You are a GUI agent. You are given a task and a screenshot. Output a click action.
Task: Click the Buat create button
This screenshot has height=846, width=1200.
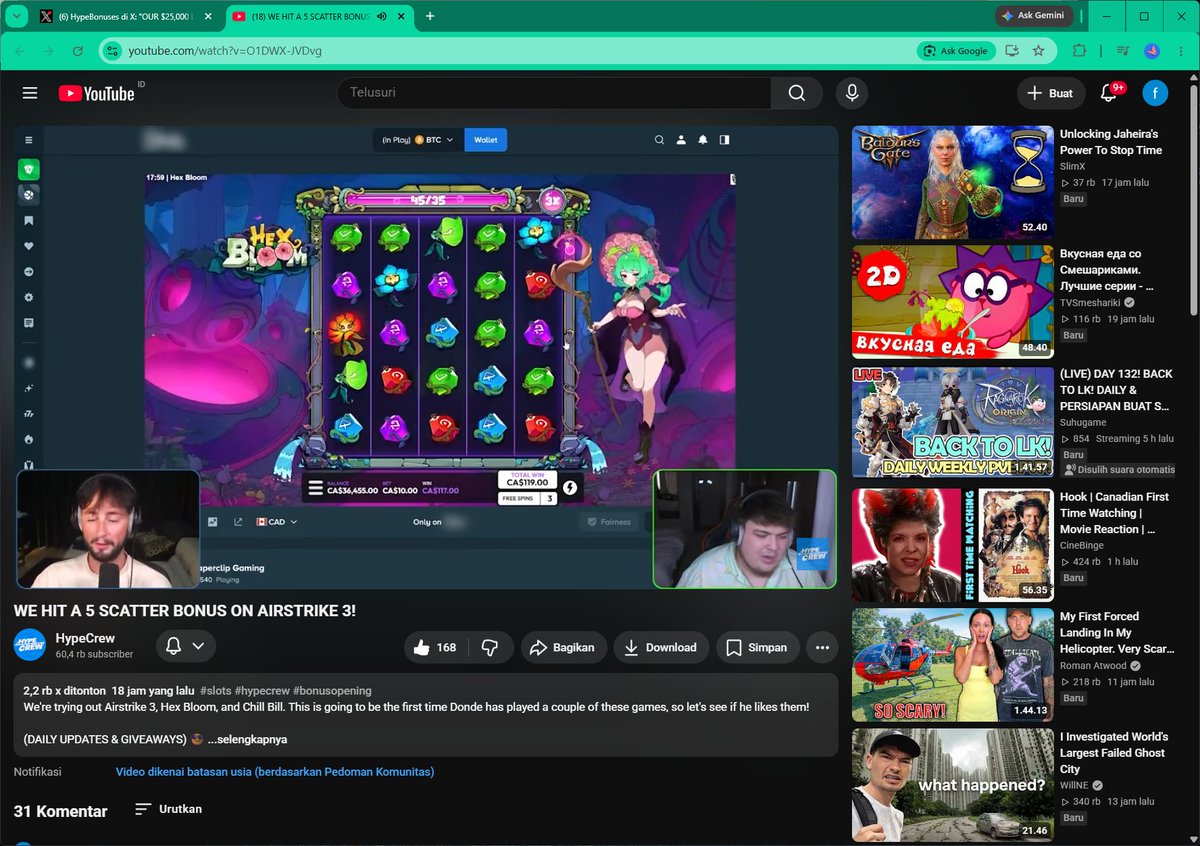pos(1050,93)
